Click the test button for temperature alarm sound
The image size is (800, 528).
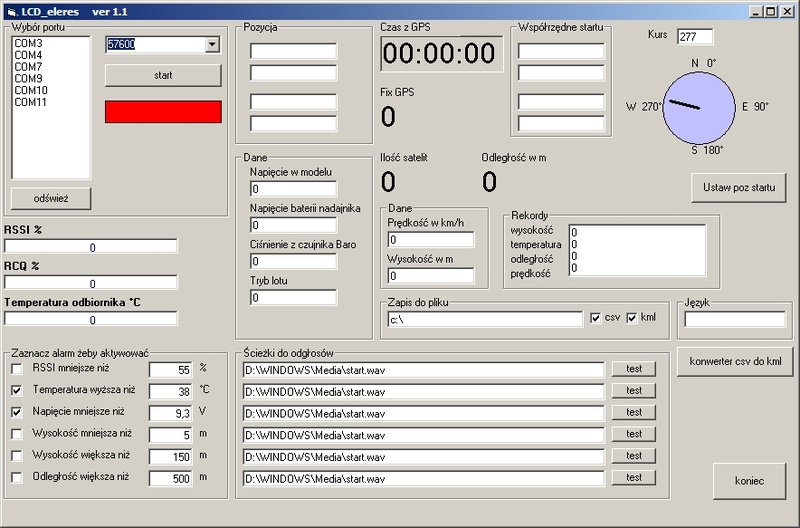pyautogui.click(x=634, y=391)
